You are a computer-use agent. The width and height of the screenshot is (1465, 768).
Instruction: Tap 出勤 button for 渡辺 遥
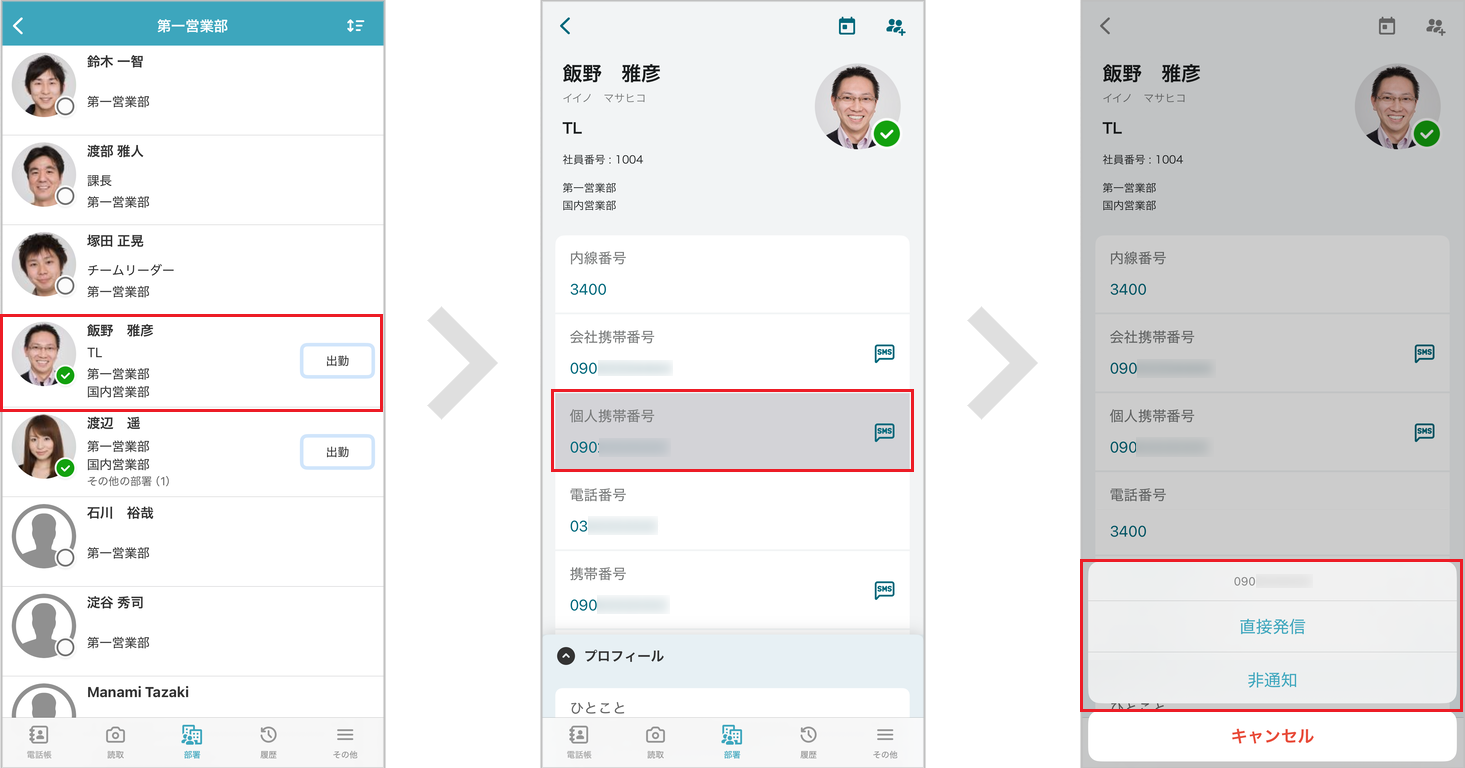pyautogui.click(x=338, y=452)
